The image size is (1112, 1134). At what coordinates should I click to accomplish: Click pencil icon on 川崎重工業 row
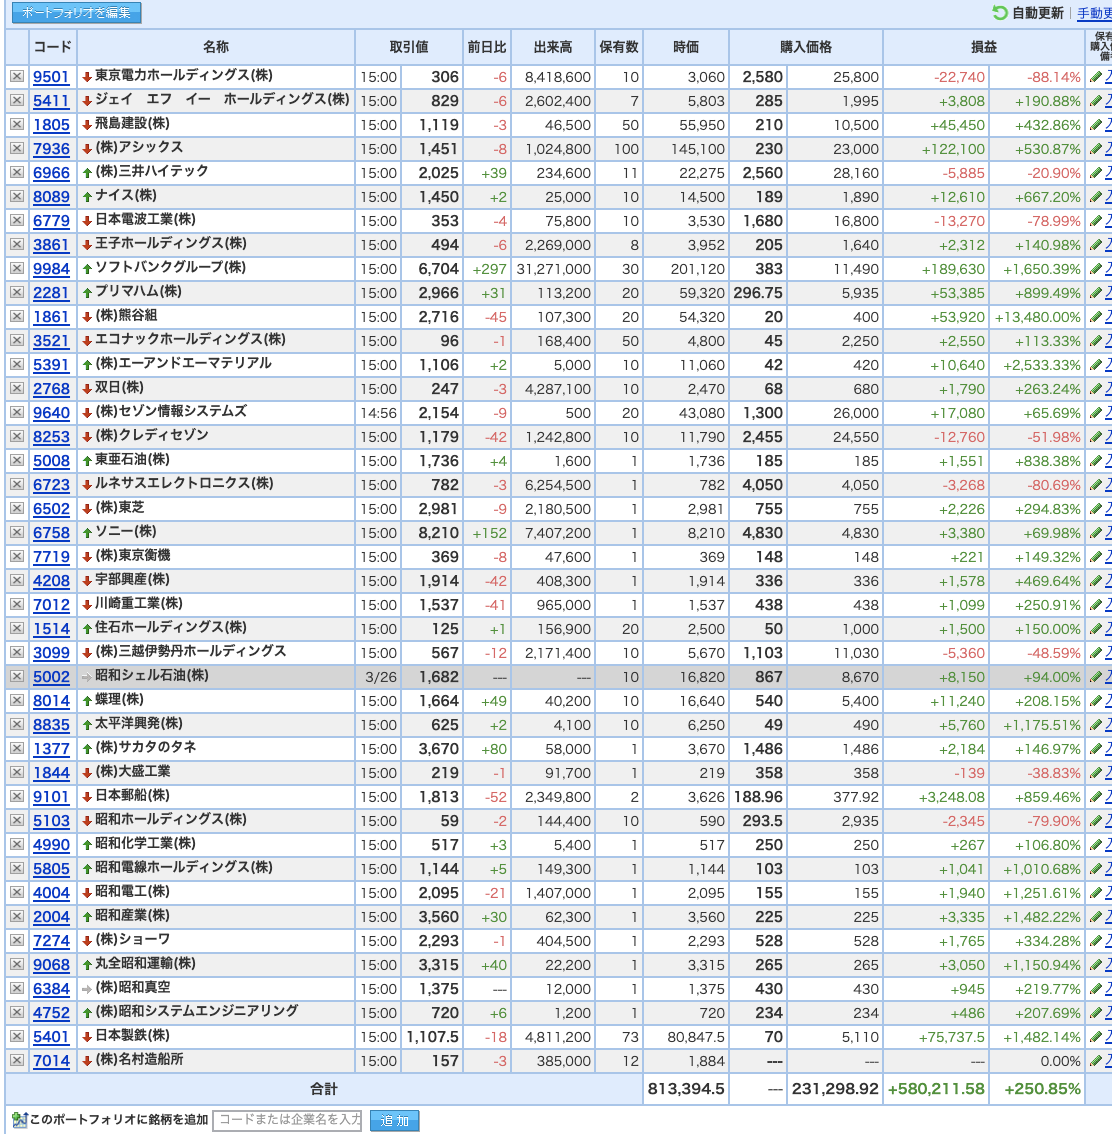(x=1096, y=605)
